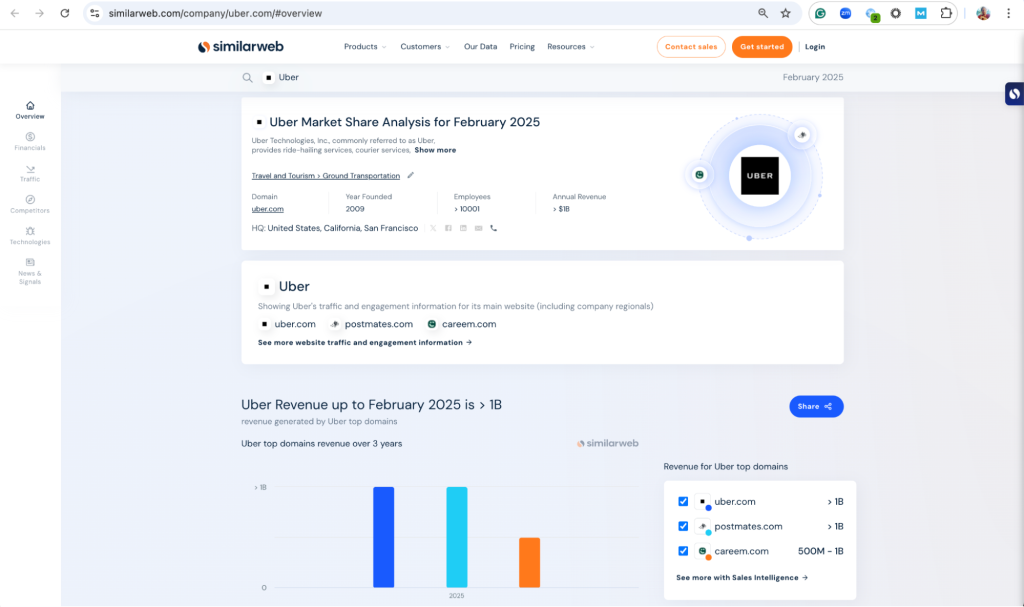This screenshot has width=1024, height=607.
Task: Open the uber.com domain link
Action: click(x=267, y=209)
